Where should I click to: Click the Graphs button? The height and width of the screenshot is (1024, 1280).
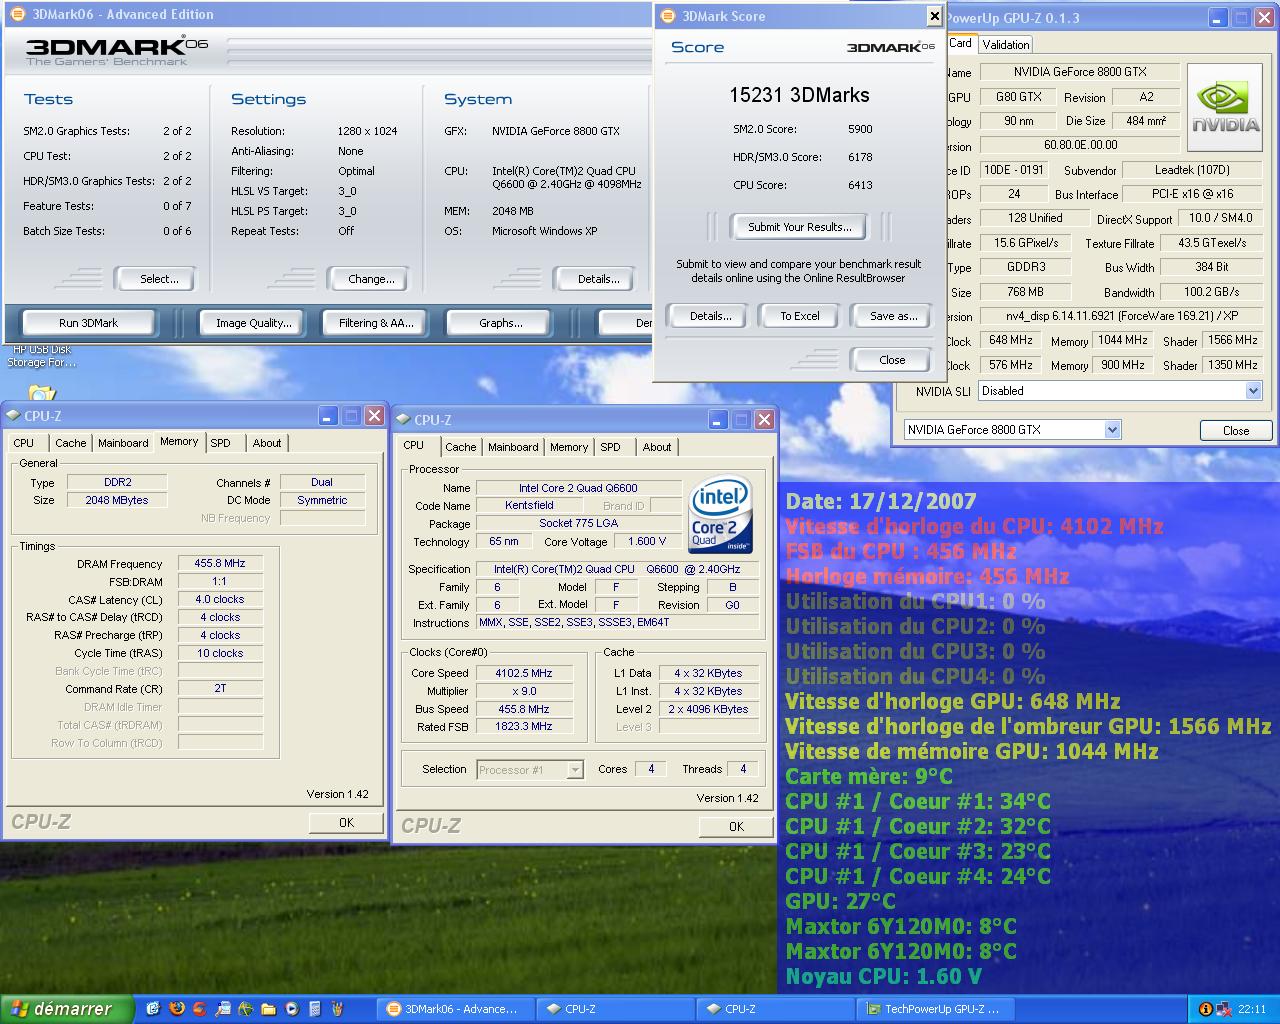[x=500, y=323]
